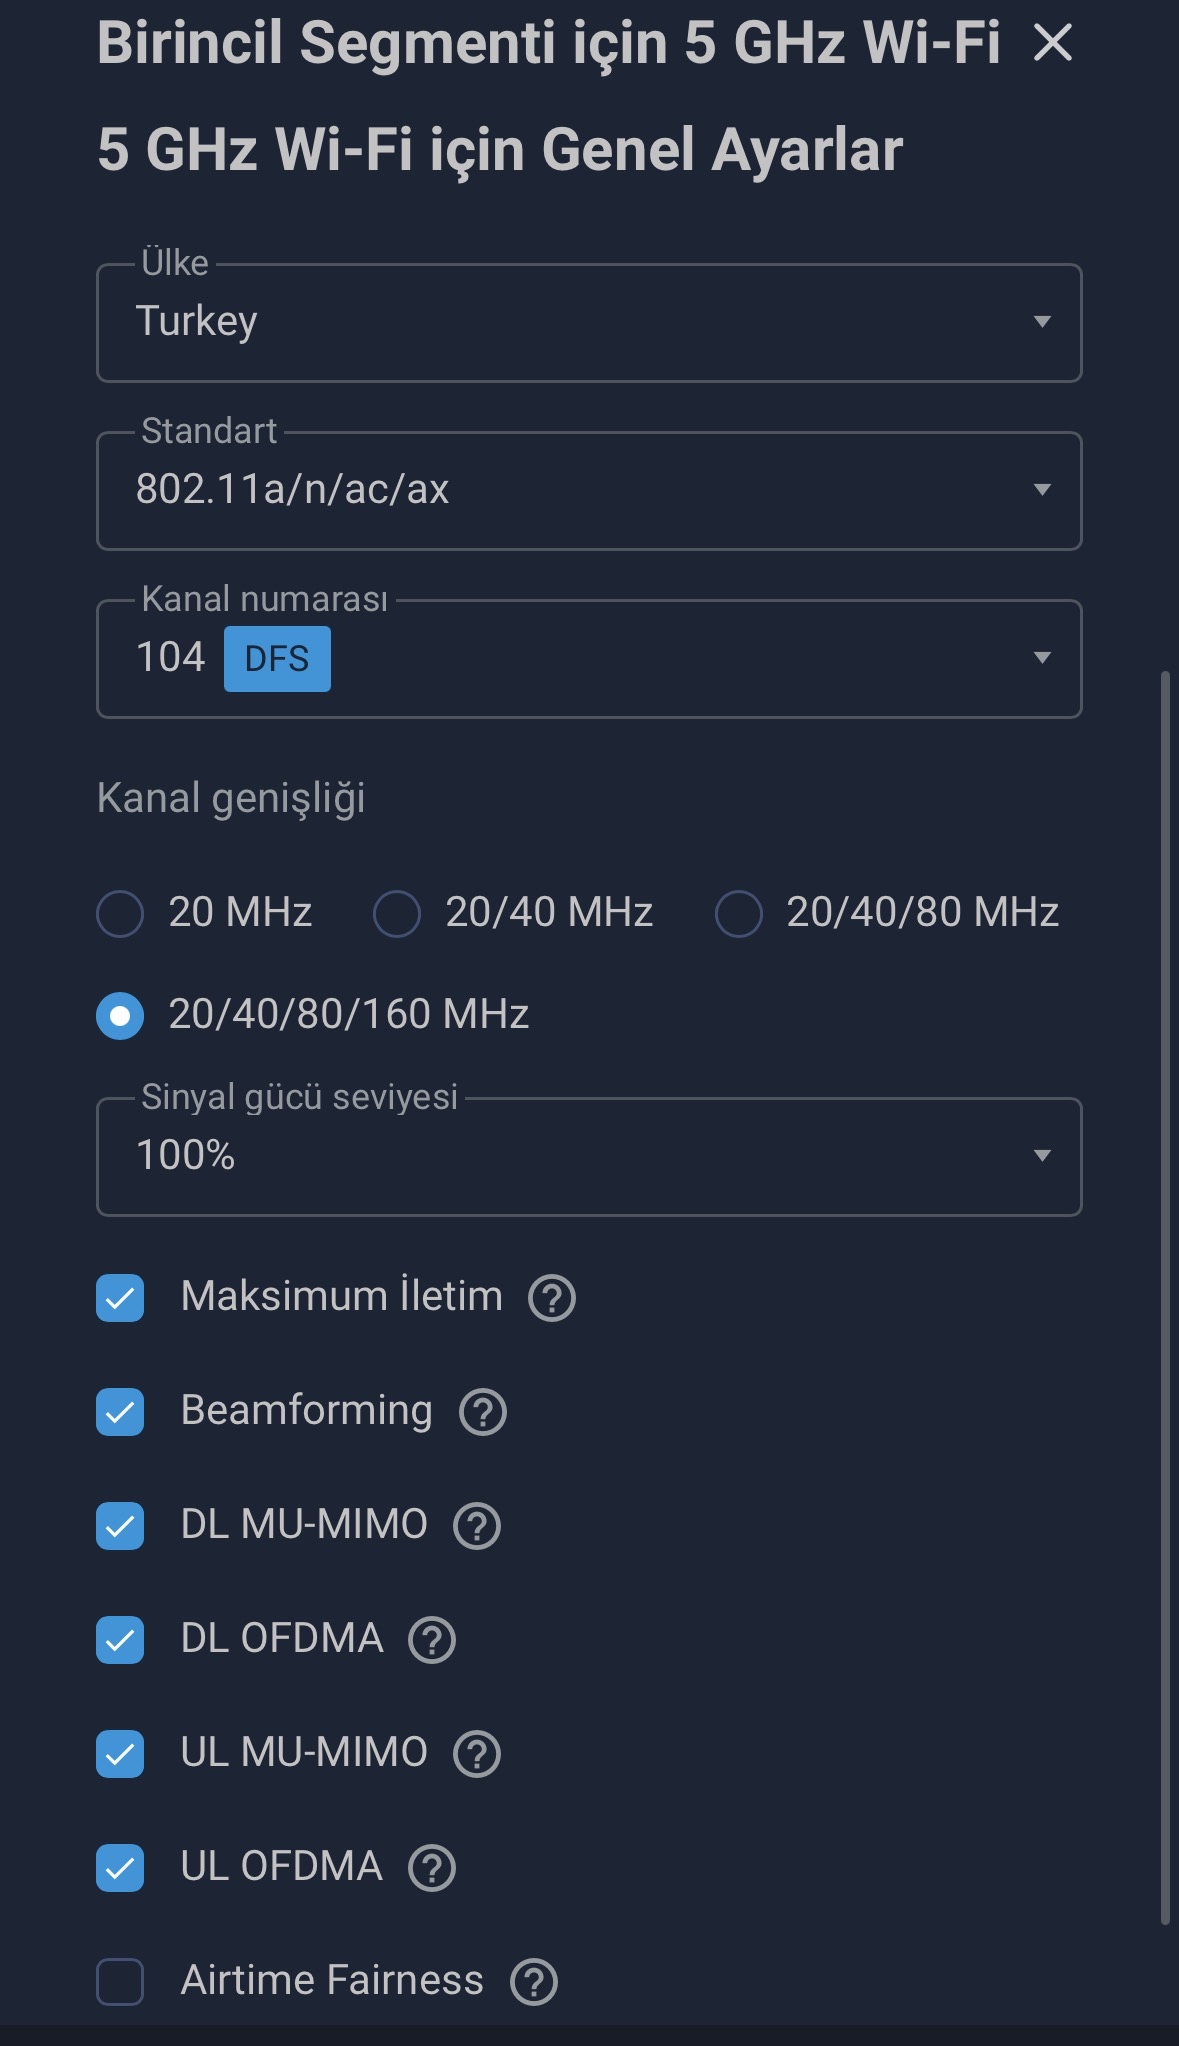Expand Sinyal gücü seviyesi dropdown
Screen dimensions: 1179x2046
coord(589,1156)
